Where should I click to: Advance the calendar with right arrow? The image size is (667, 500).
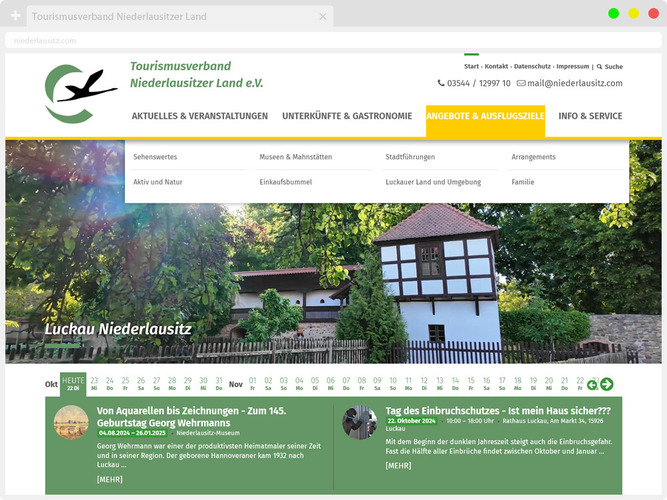[606, 384]
